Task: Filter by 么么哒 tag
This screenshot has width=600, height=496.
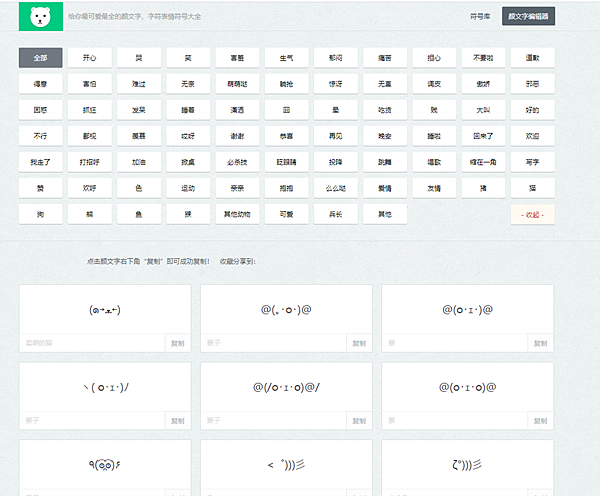Action: coord(336,188)
